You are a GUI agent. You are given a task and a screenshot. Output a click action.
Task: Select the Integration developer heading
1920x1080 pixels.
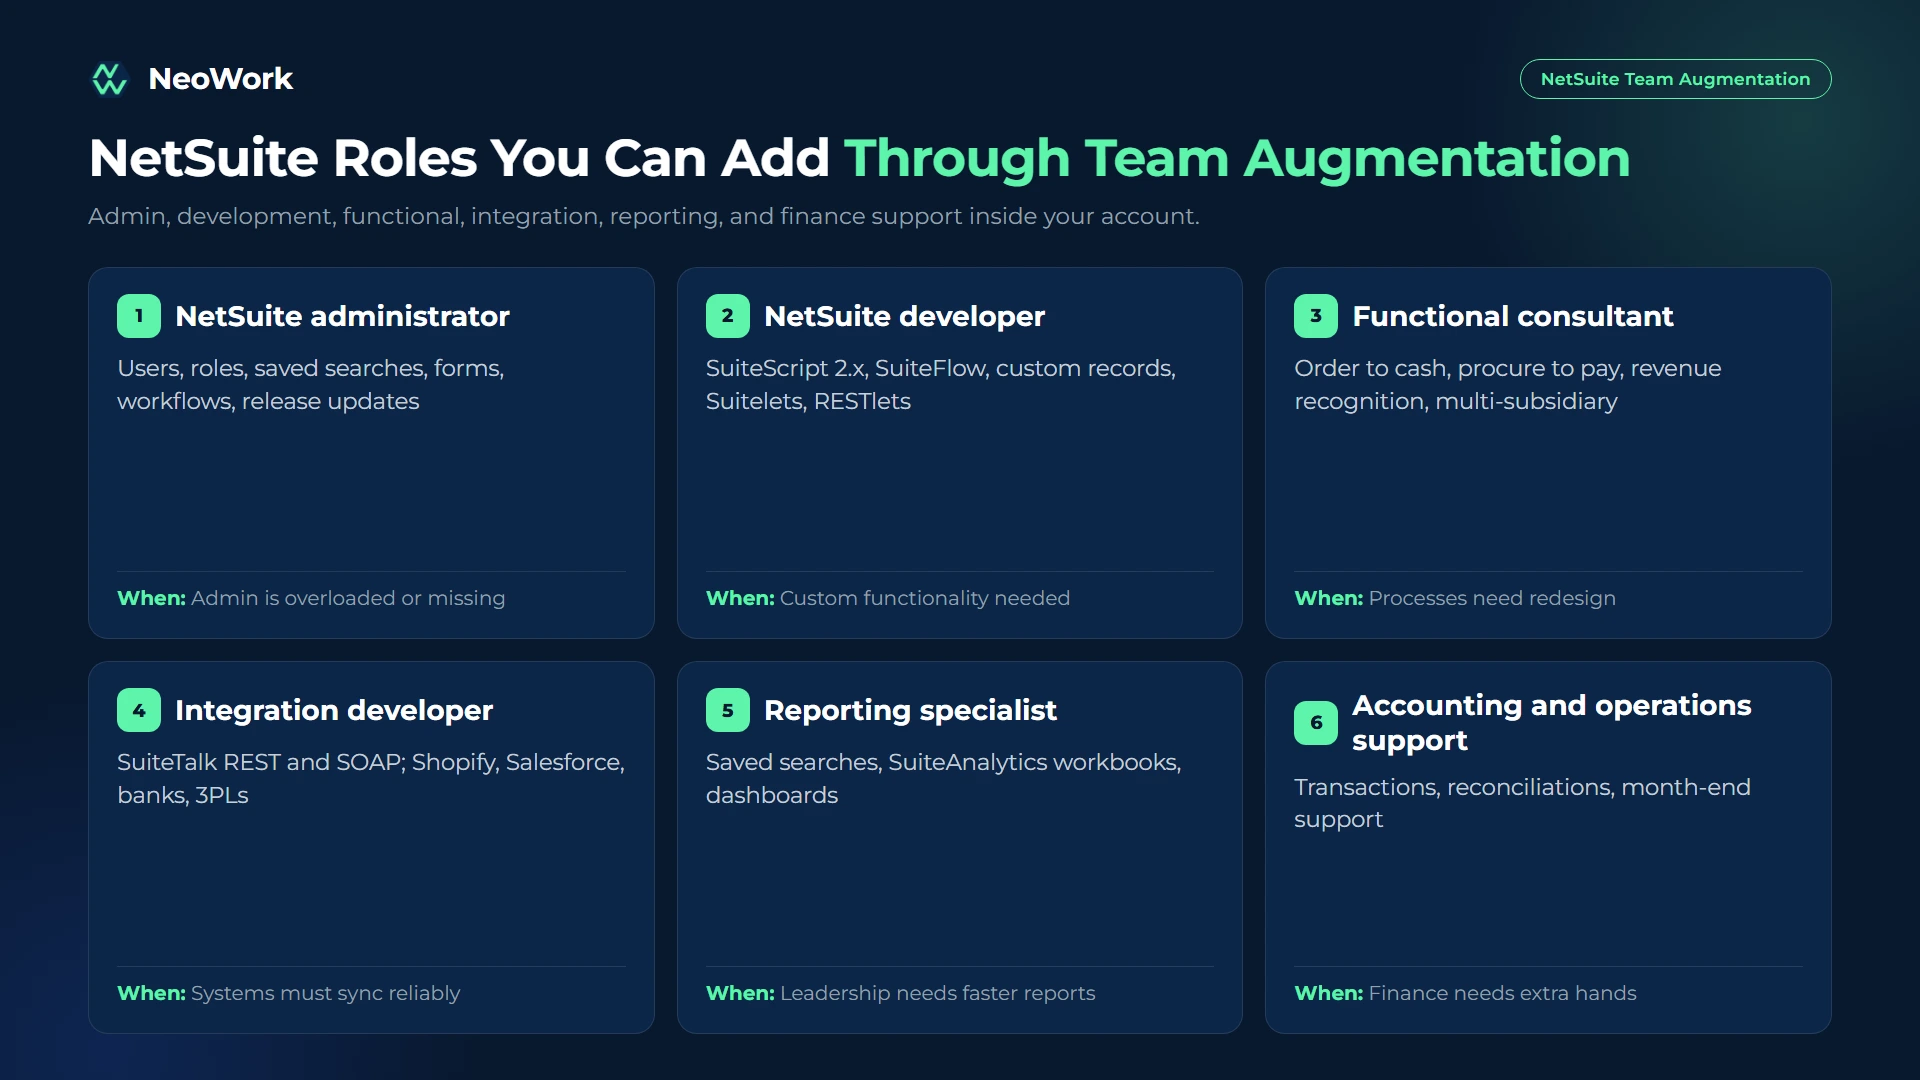coord(334,710)
